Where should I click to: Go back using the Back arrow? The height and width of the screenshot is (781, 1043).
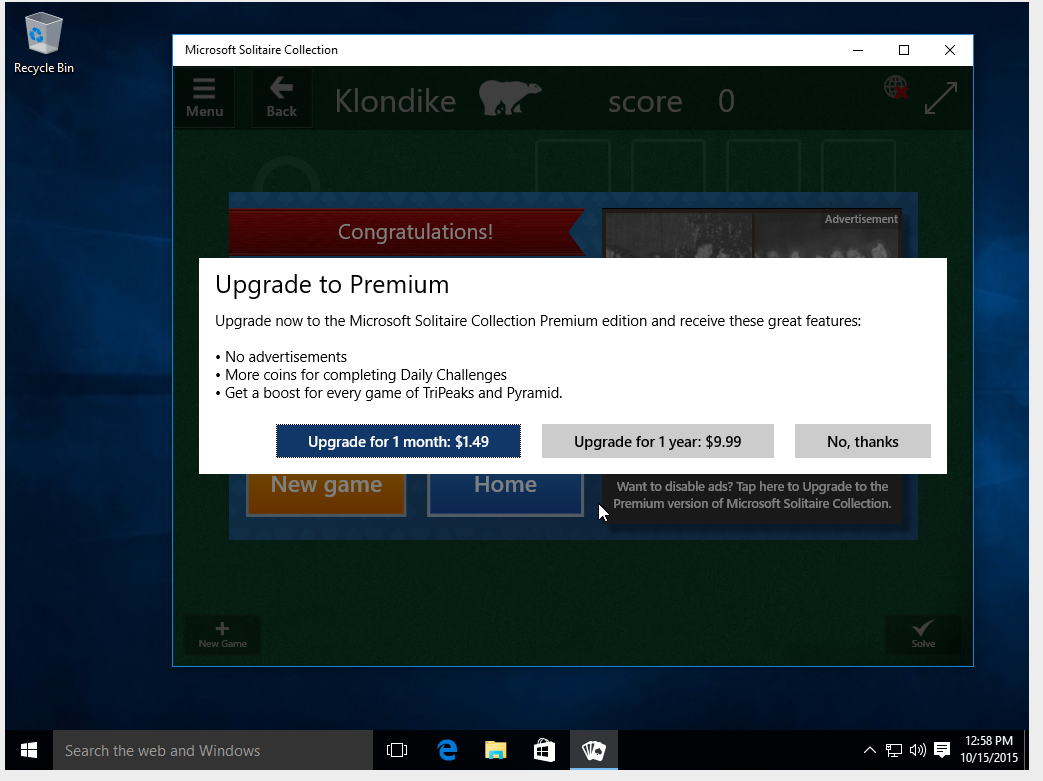(x=281, y=98)
